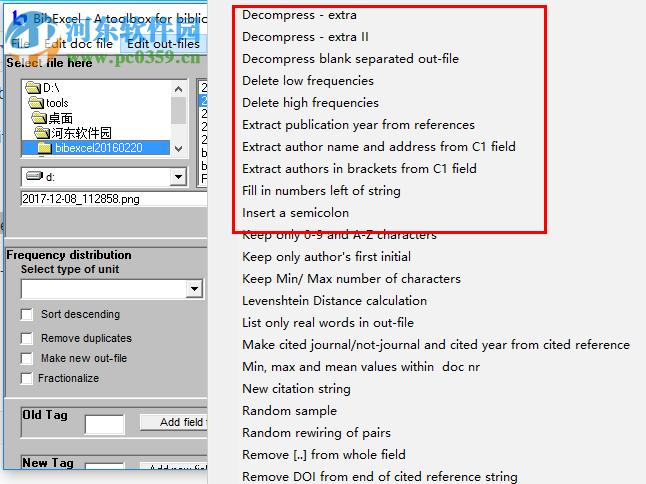Select the 'Decompress - extra' menu entry

(299, 15)
